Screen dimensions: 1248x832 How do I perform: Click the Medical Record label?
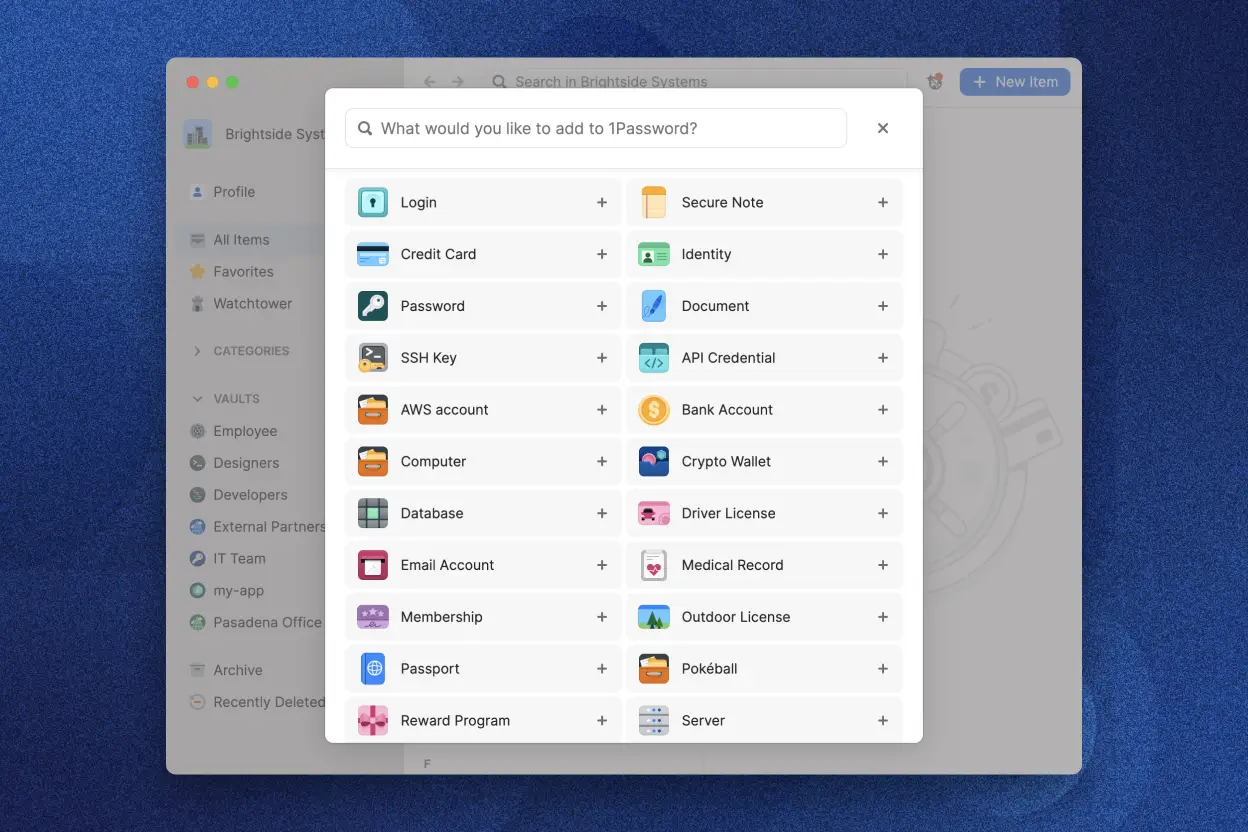click(732, 565)
